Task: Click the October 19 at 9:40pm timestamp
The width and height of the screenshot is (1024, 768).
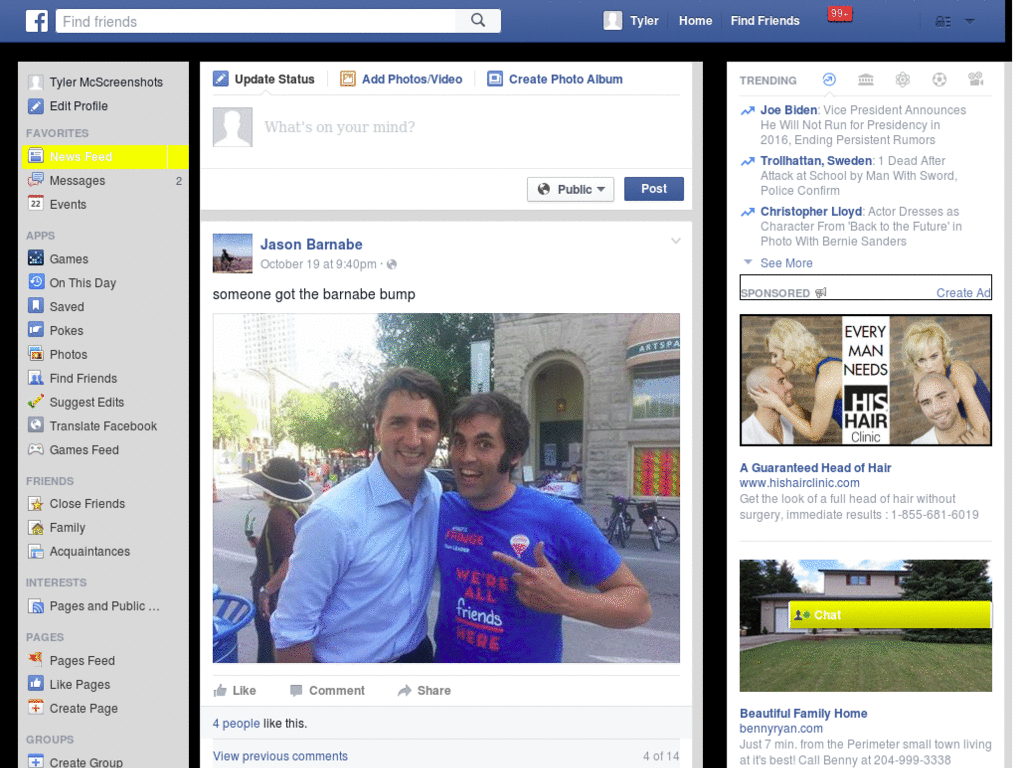Action: (x=318, y=264)
